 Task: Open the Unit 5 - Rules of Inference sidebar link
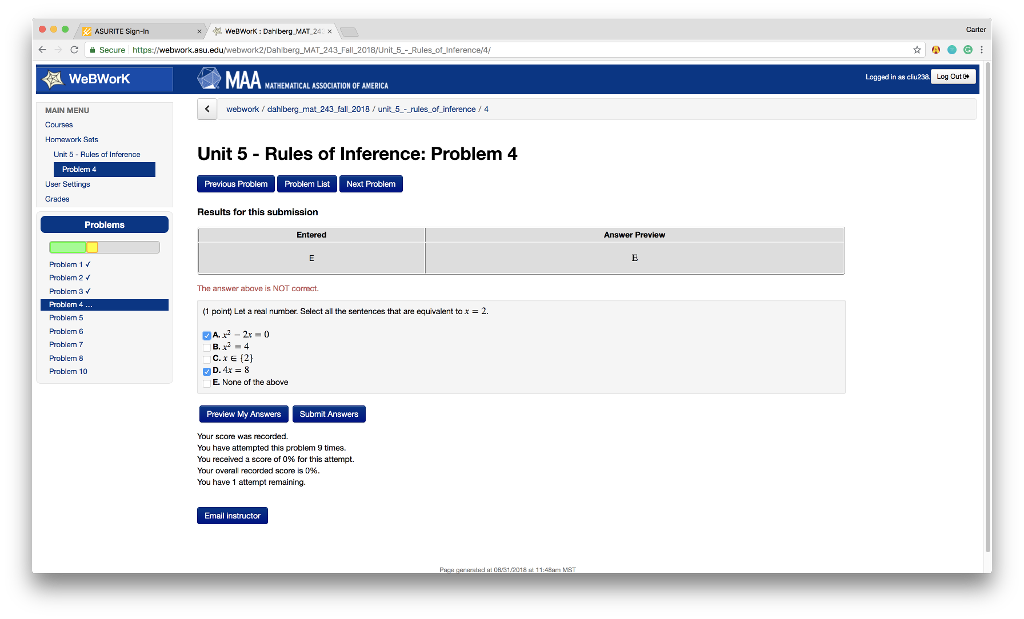click(97, 155)
